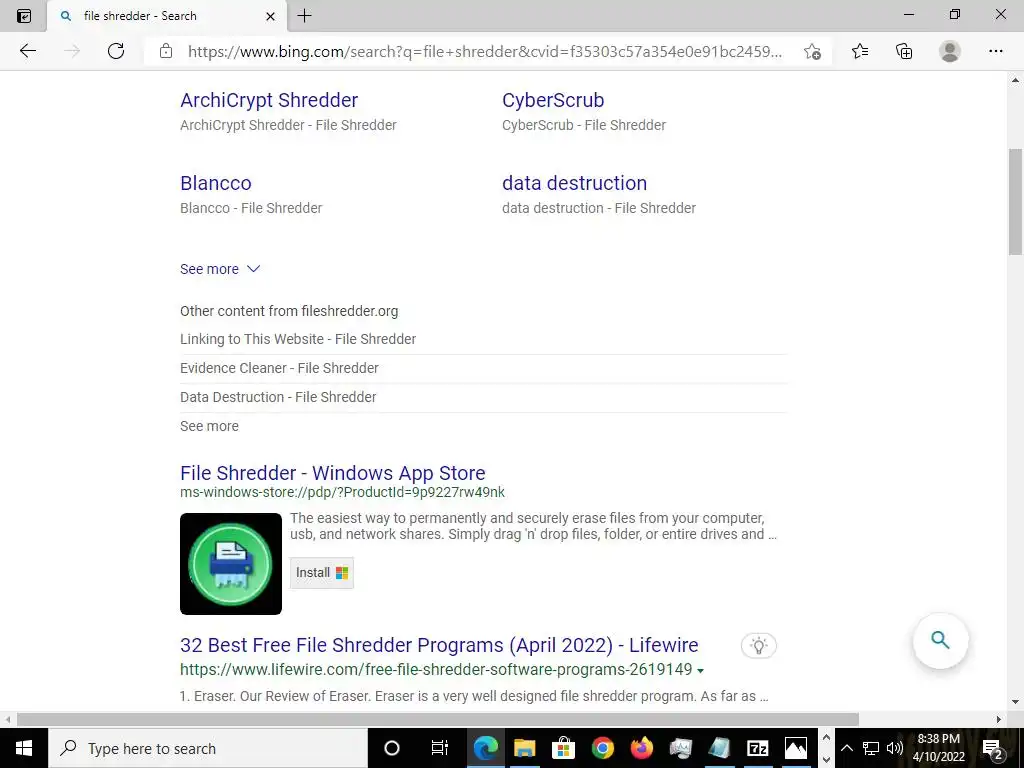Open File Shredder - Windows App Store
1024x768 pixels.
pyautogui.click(x=332, y=473)
